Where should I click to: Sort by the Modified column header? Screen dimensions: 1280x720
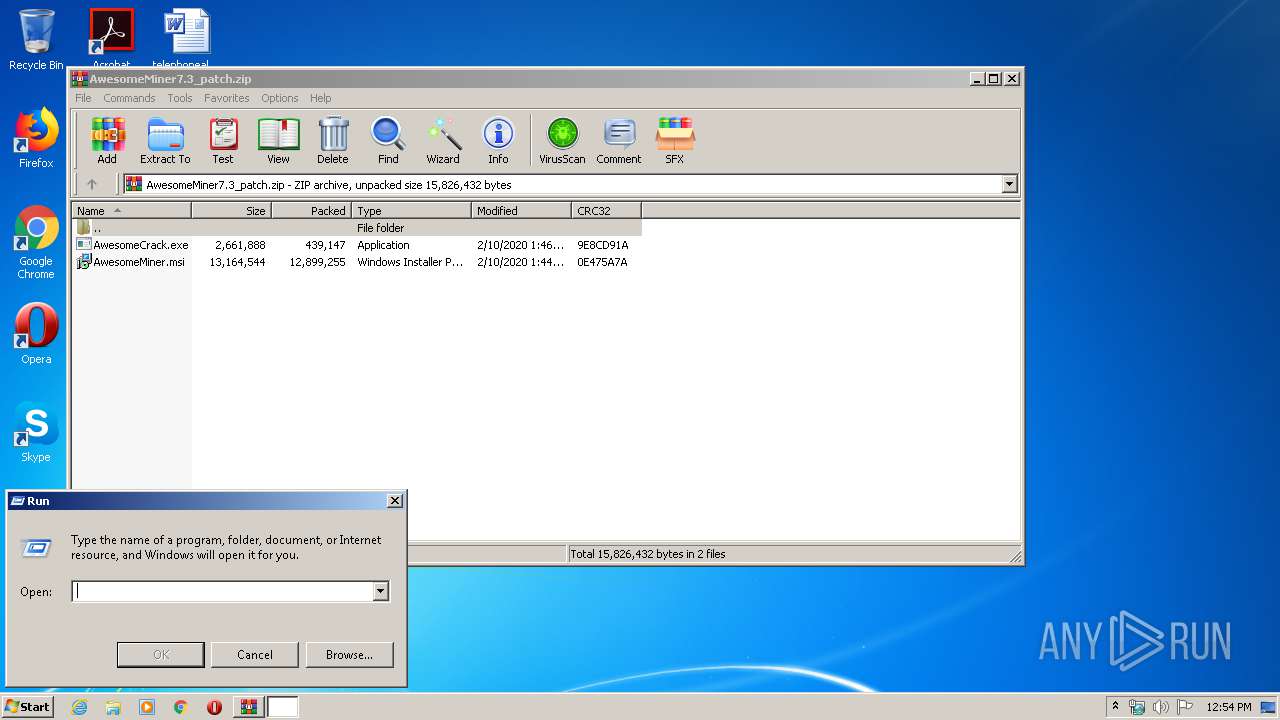pos(521,211)
